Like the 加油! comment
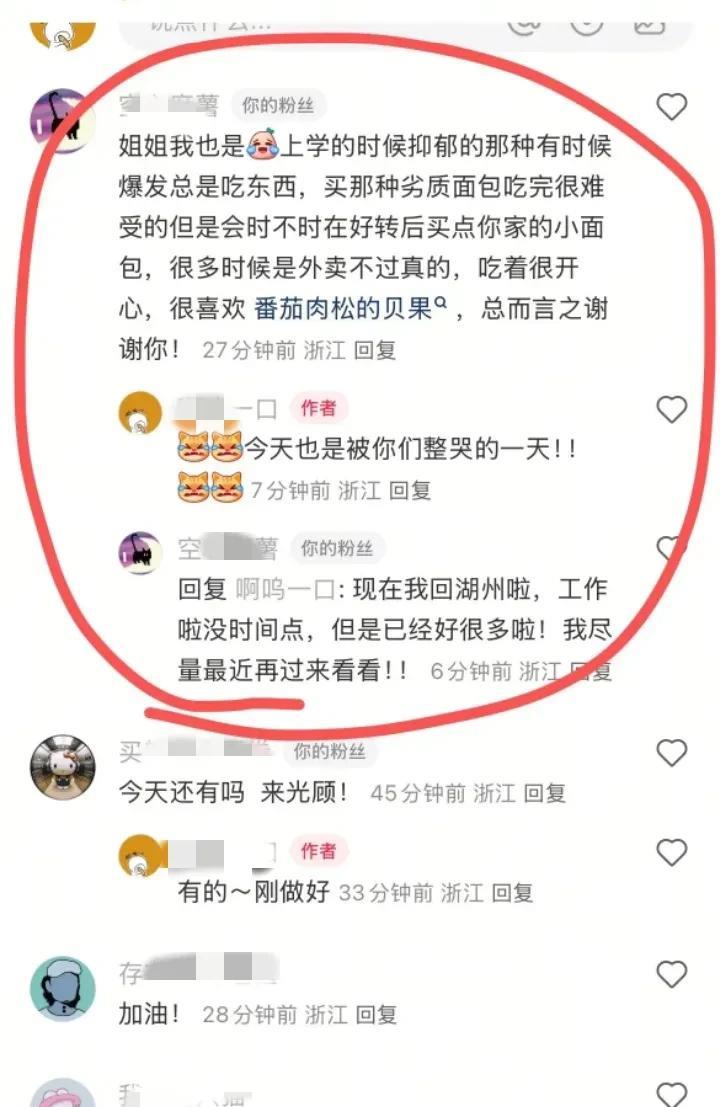Image resolution: width=720 pixels, height=1107 pixels. [671, 974]
